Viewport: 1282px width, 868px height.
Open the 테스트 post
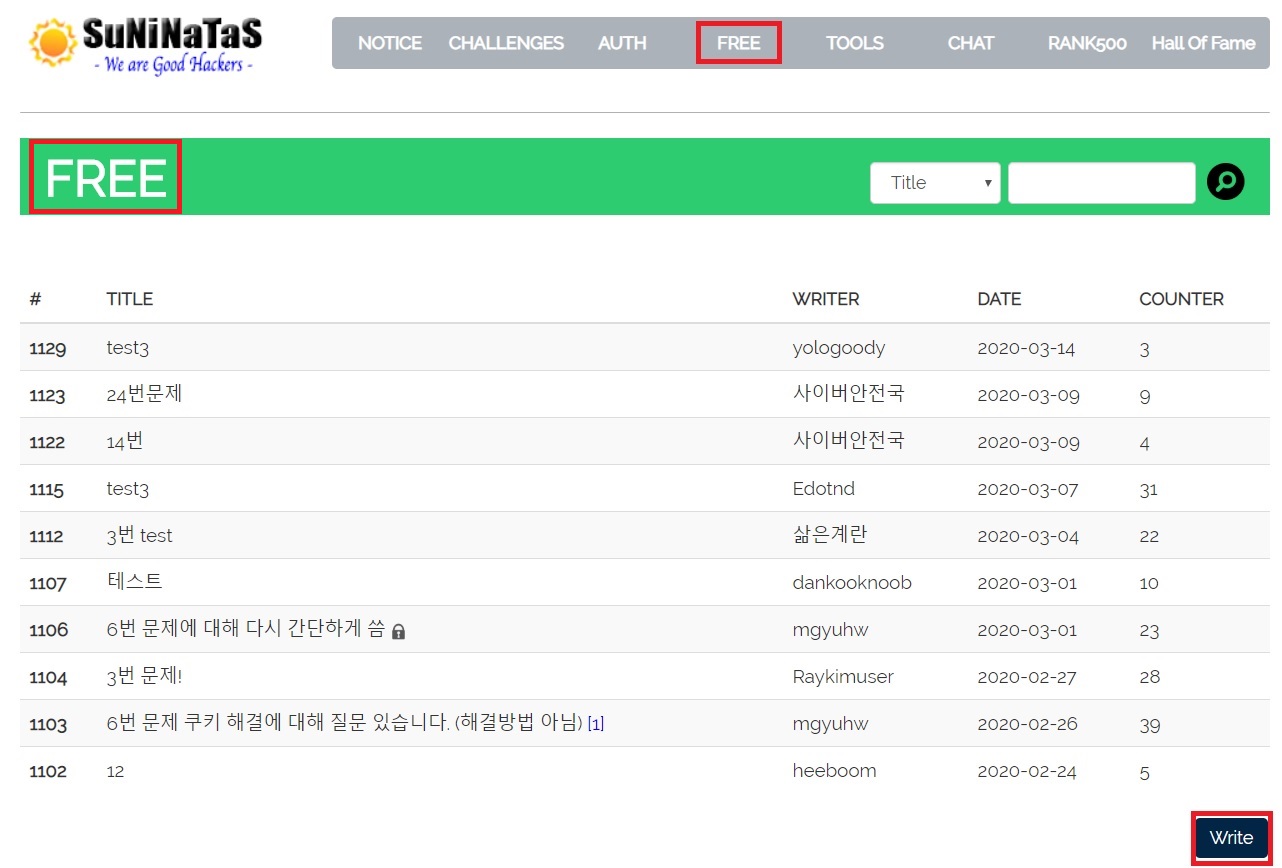134,582
